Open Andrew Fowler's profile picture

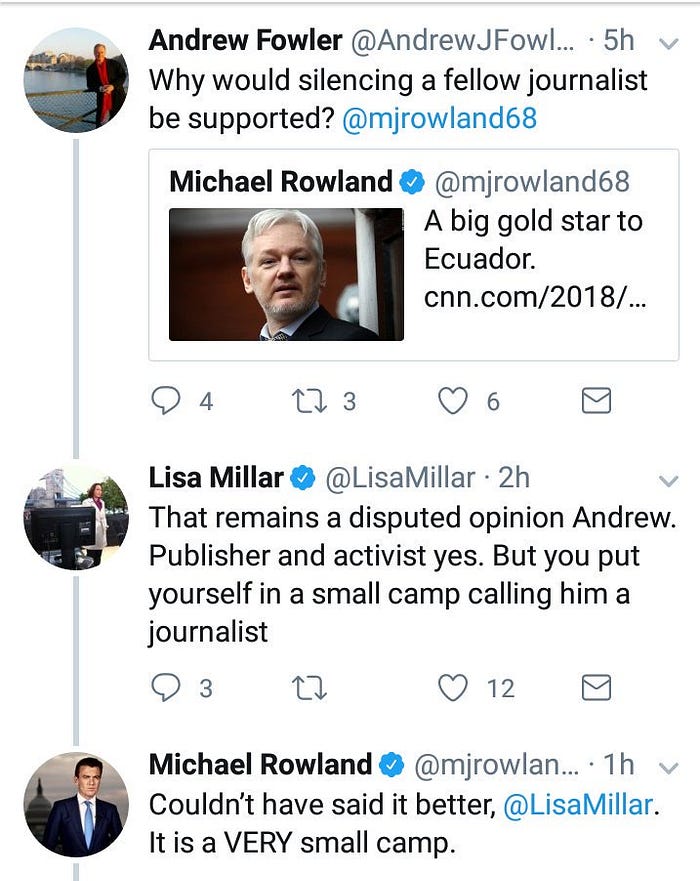click(76, 80)
